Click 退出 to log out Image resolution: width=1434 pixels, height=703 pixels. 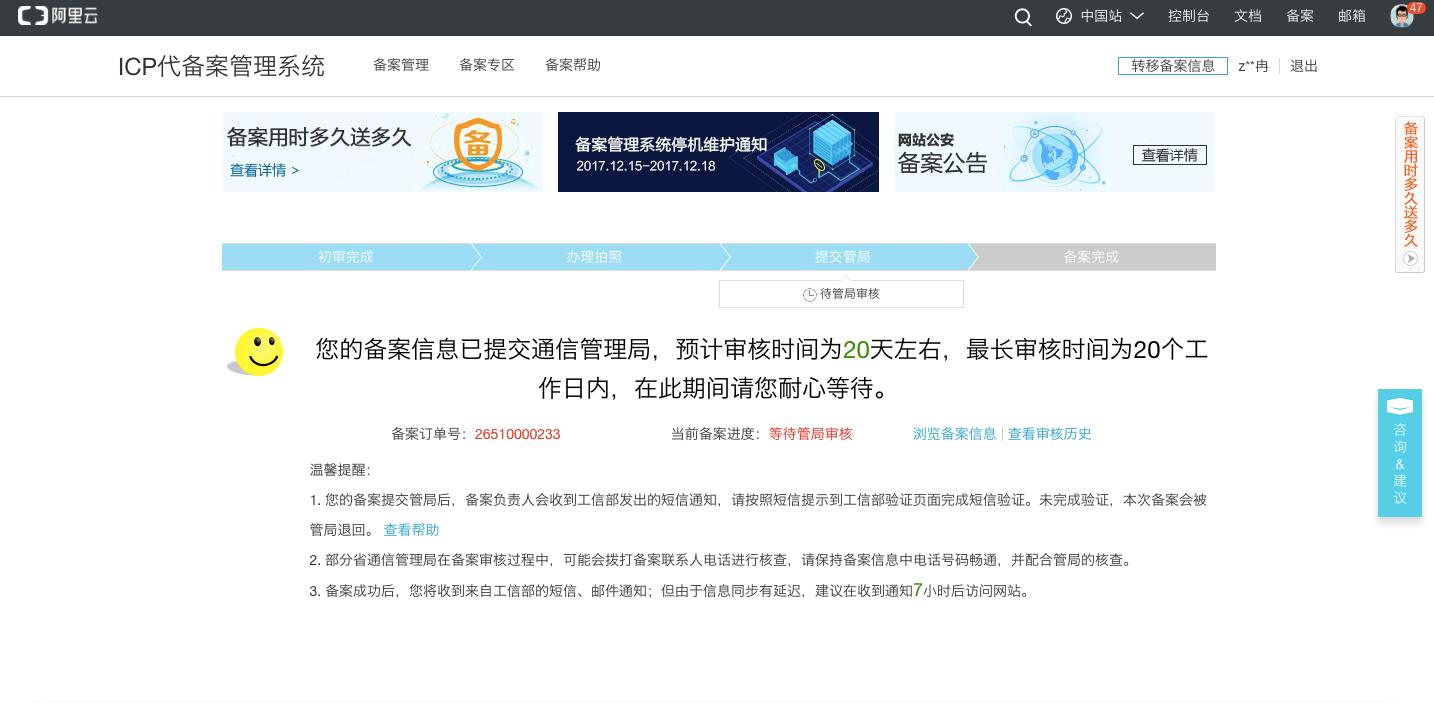pyautogui.click(x=1303, y=66)
